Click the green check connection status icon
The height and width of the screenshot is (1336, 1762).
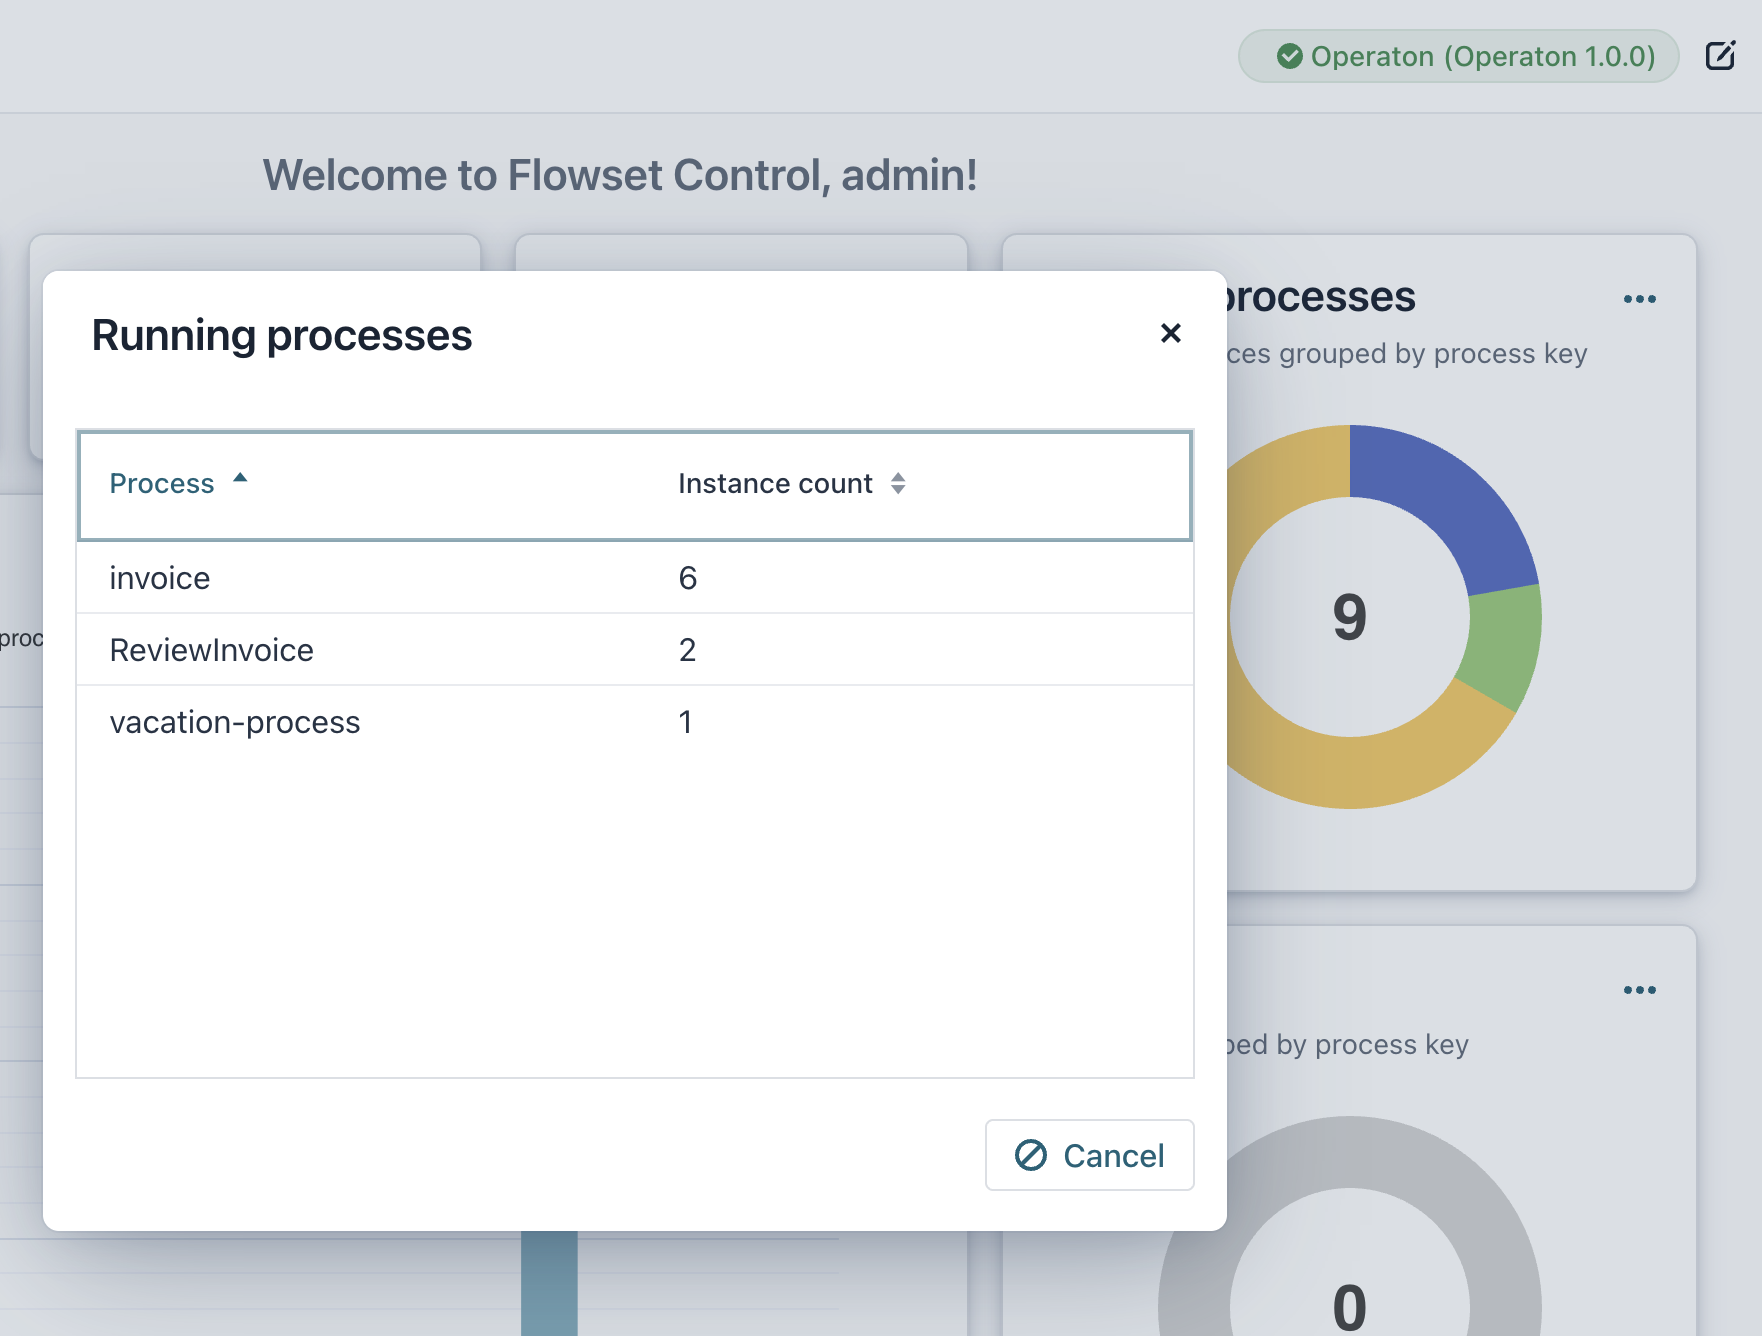(1289, 56)
